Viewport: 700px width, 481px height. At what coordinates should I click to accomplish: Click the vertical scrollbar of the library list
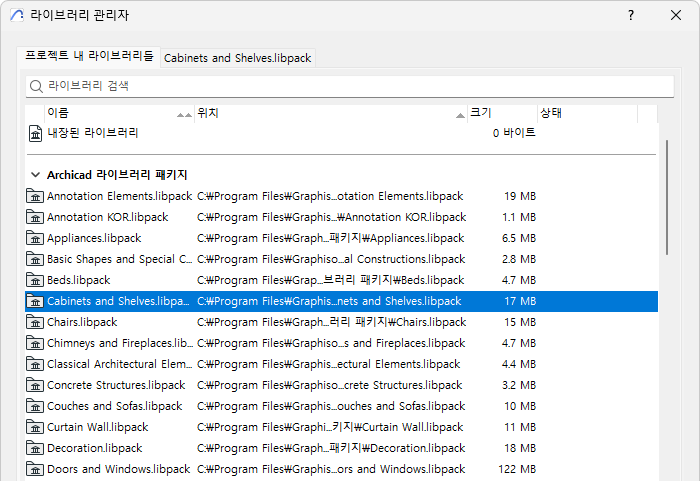click(x=667, y=197)
